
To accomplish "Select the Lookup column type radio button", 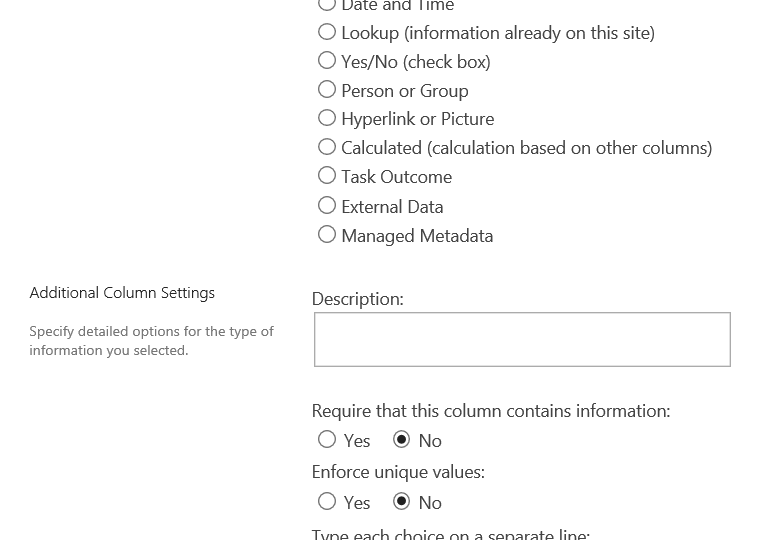I will 327,32.
